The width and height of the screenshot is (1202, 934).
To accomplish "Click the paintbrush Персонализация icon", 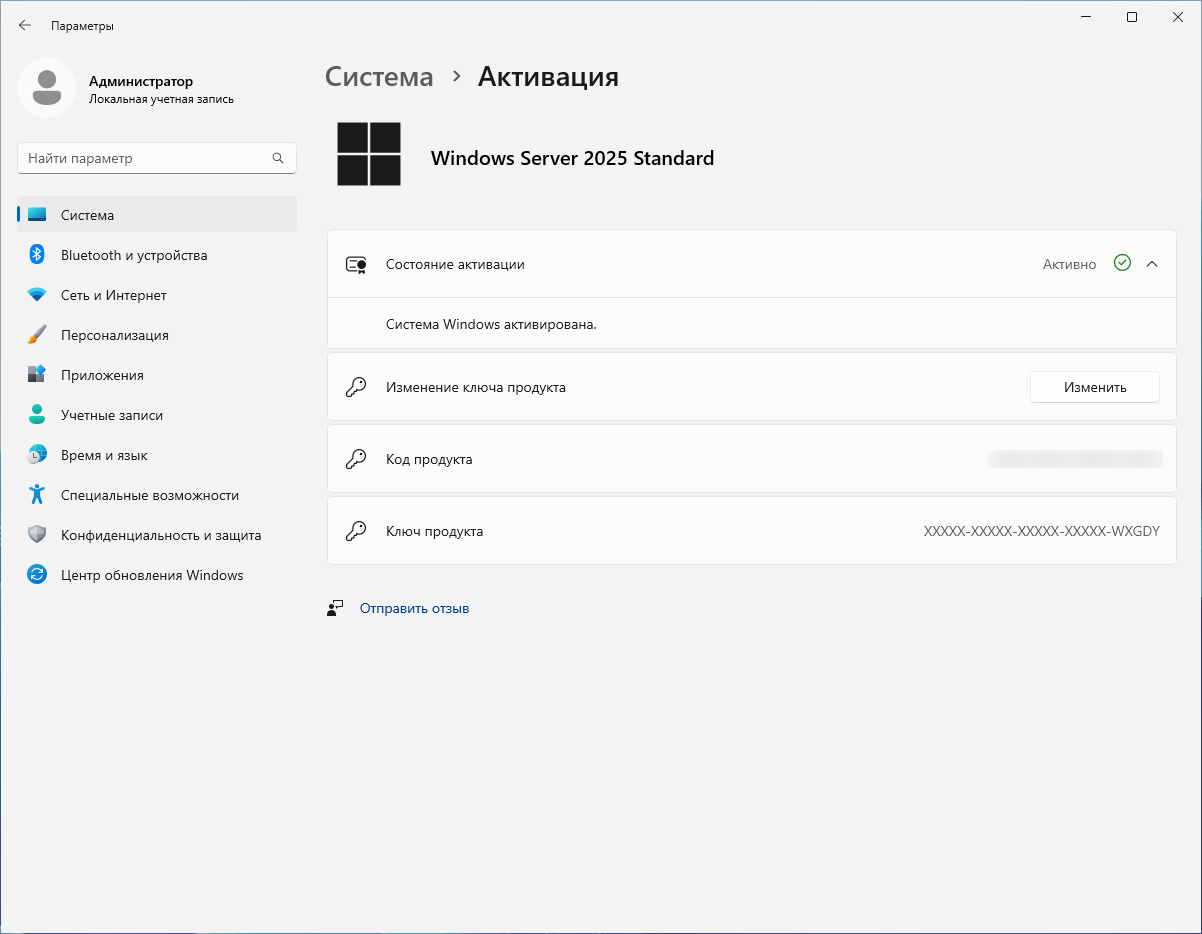I will click(37, 335).
